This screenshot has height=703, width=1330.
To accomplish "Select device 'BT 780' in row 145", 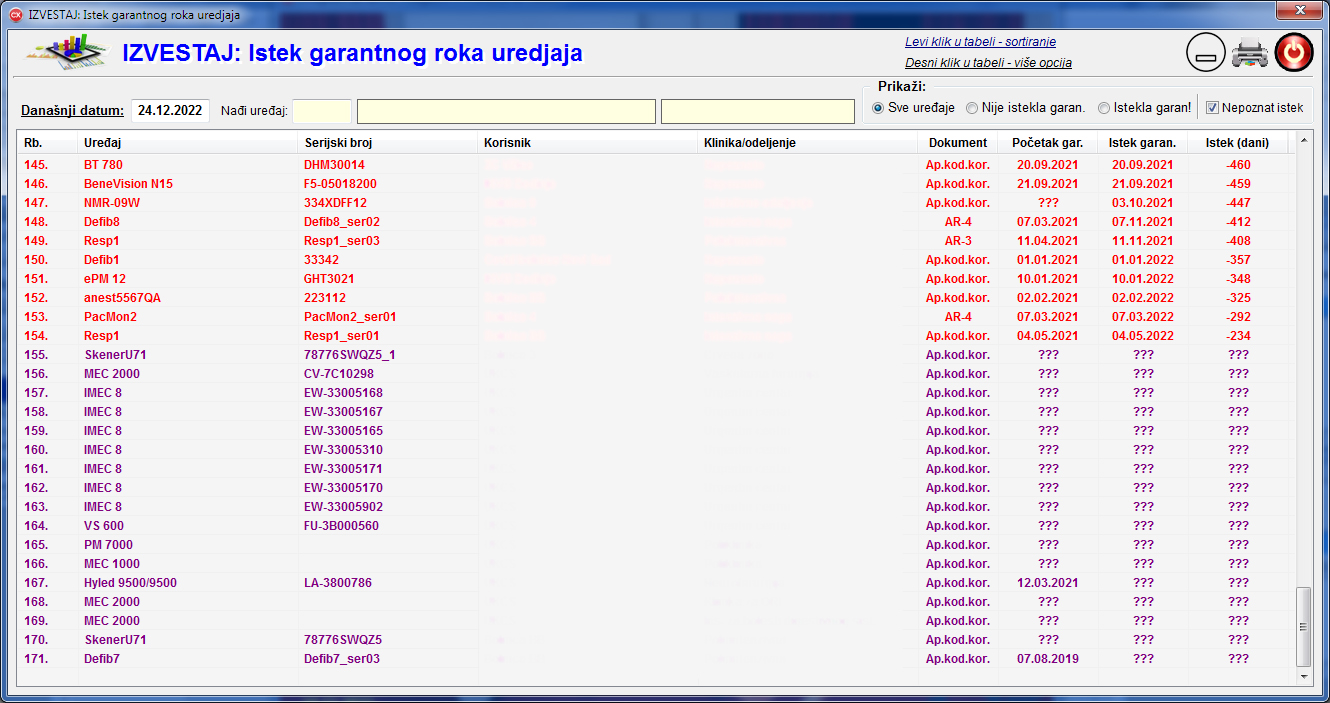I will tap(103, 165).
